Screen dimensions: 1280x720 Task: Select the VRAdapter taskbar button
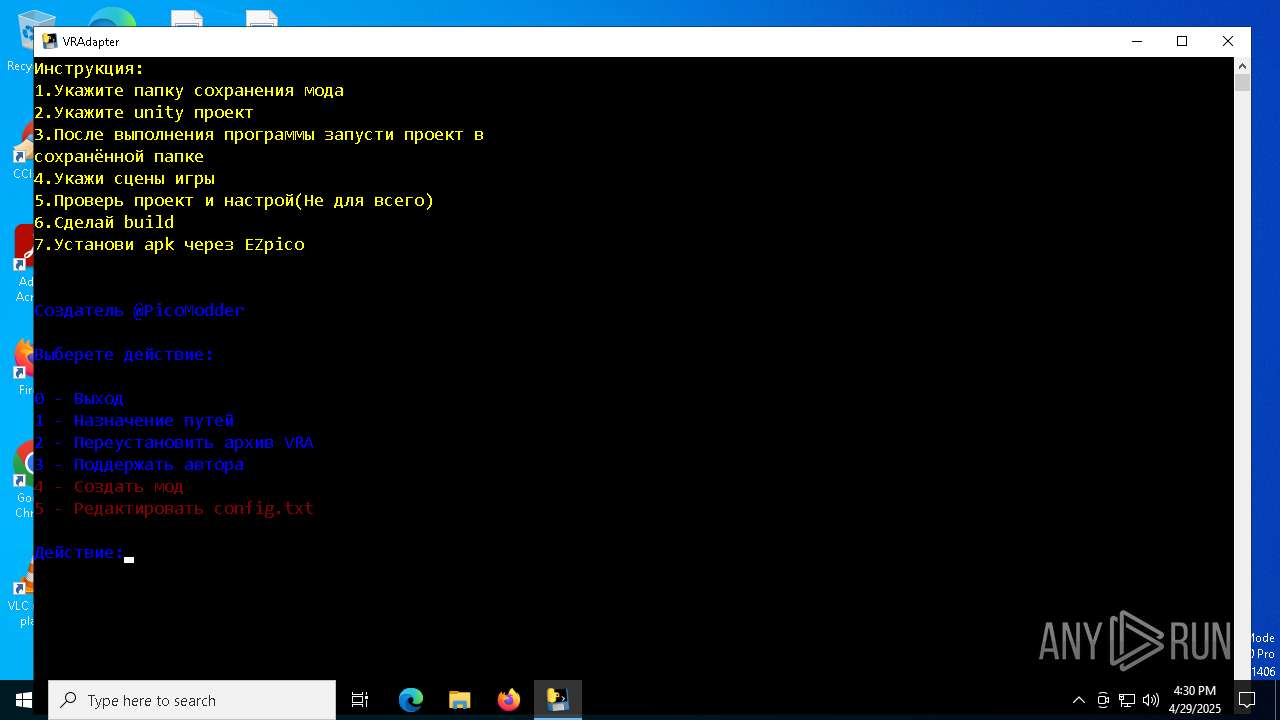click(x=558, y=700)
